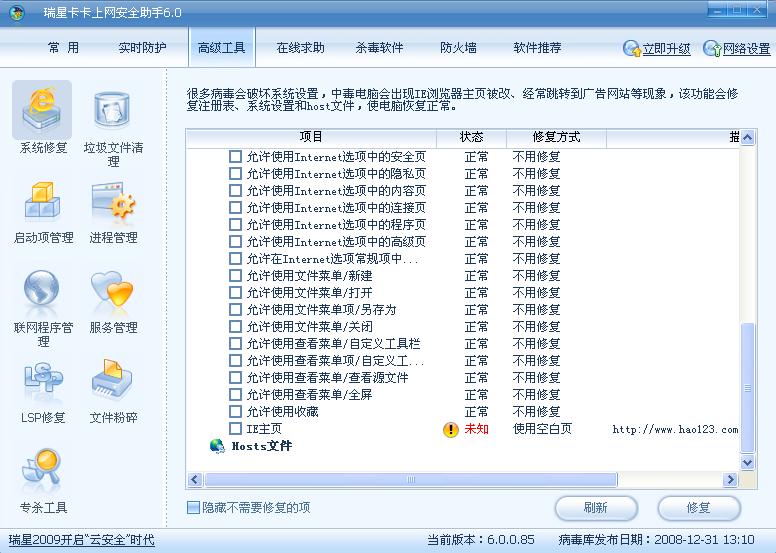This screenshot has width=776, height=553.
Task: Click the horizontal scrollbar thumb
Action: click(411, 479)
